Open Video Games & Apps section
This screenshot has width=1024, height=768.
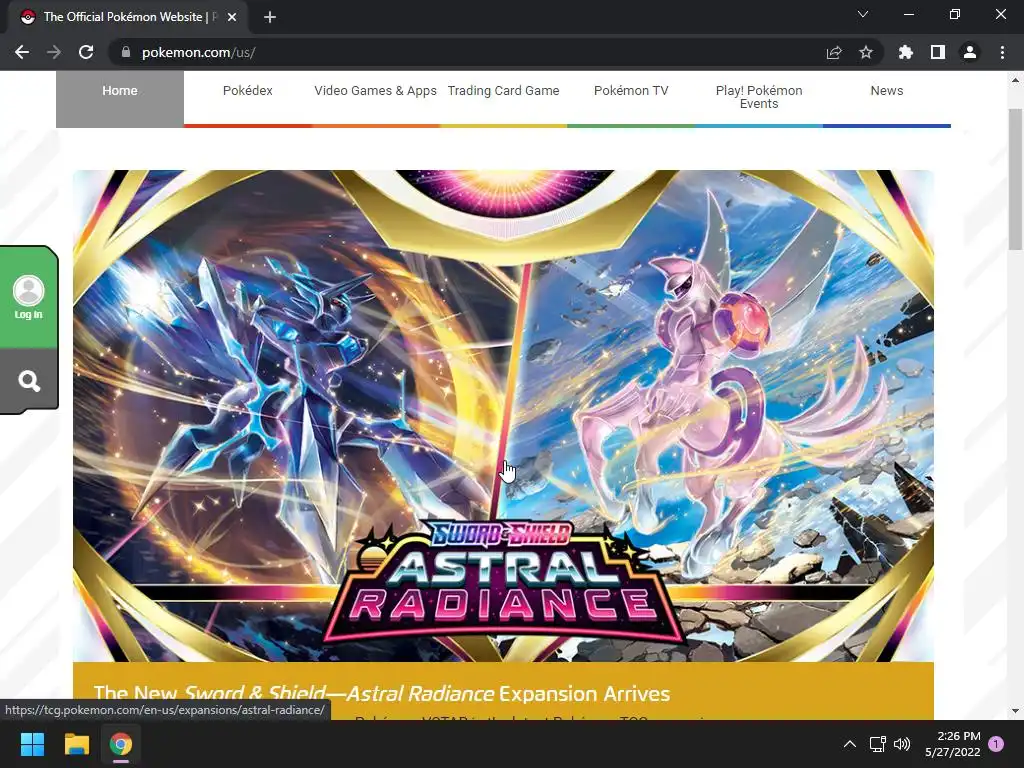[x=376, y=91]
